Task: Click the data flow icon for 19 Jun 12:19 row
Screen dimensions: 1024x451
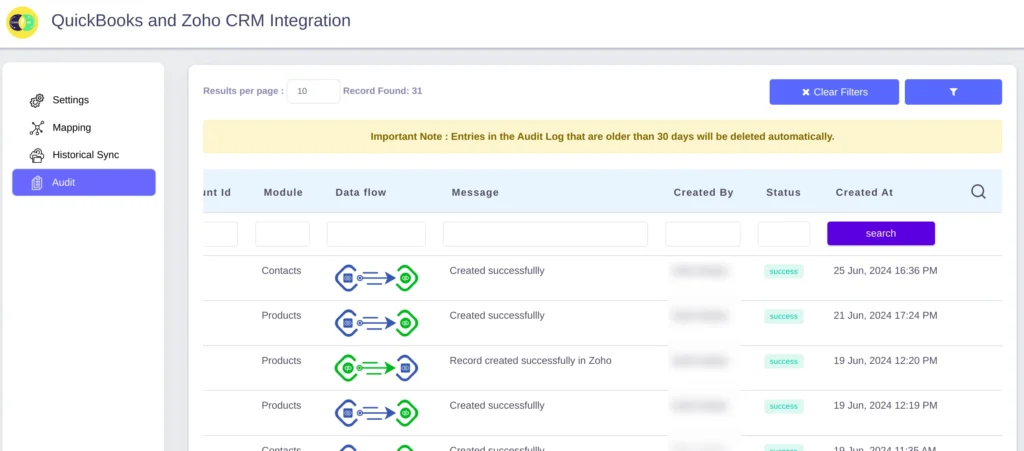Action: click(376, 413)
